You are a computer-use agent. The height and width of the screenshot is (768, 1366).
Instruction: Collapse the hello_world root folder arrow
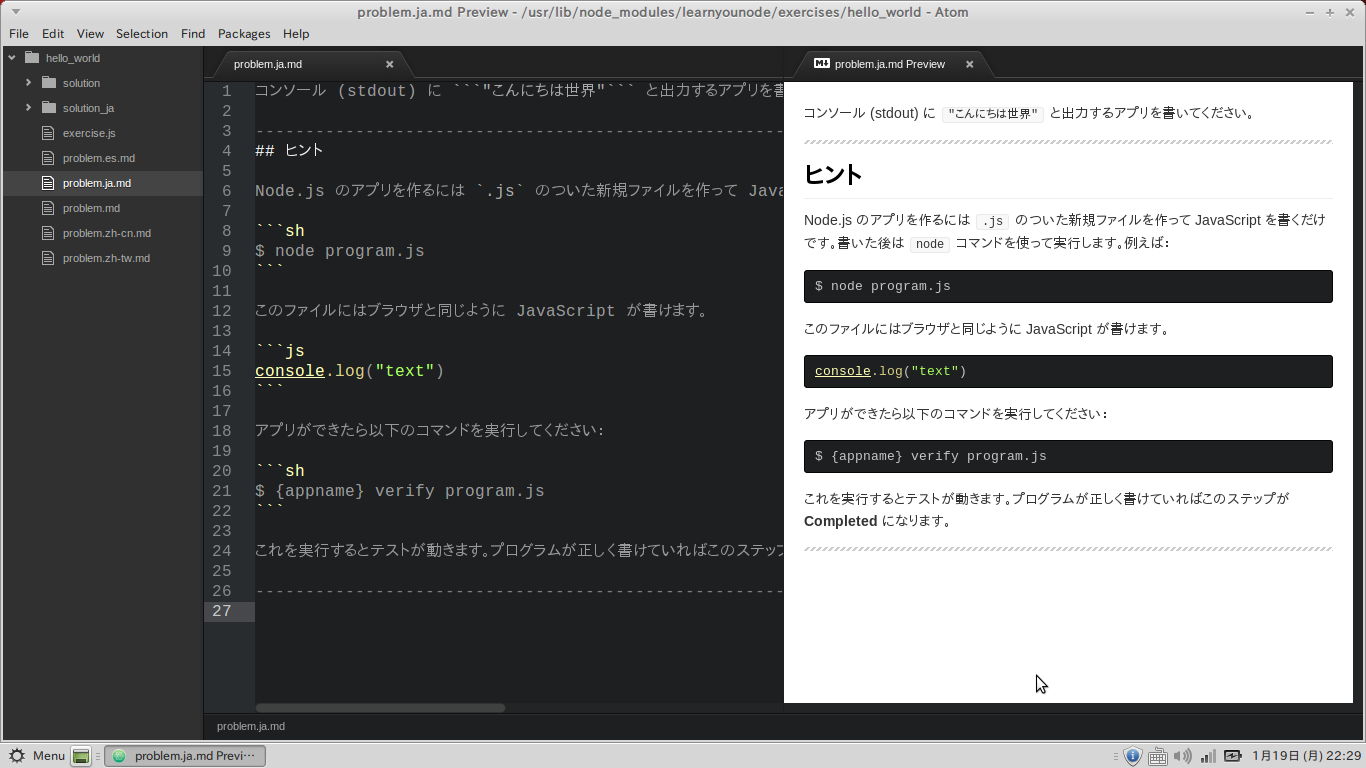pyautogui.click(x=12, y=58)
